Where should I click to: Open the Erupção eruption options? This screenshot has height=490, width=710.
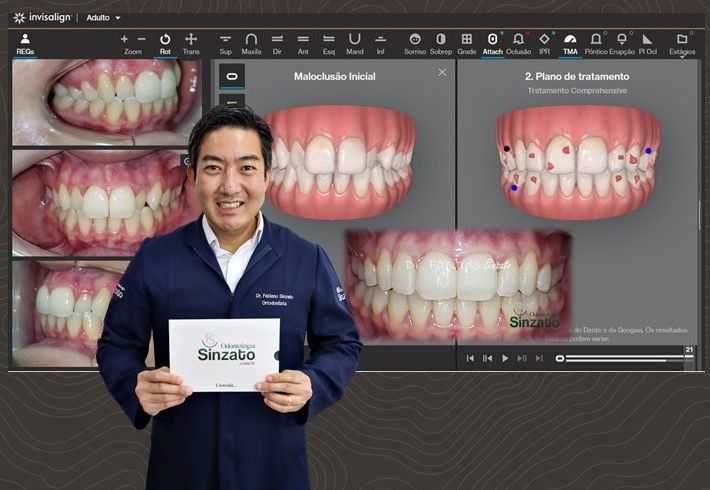(x=621, y=43)
